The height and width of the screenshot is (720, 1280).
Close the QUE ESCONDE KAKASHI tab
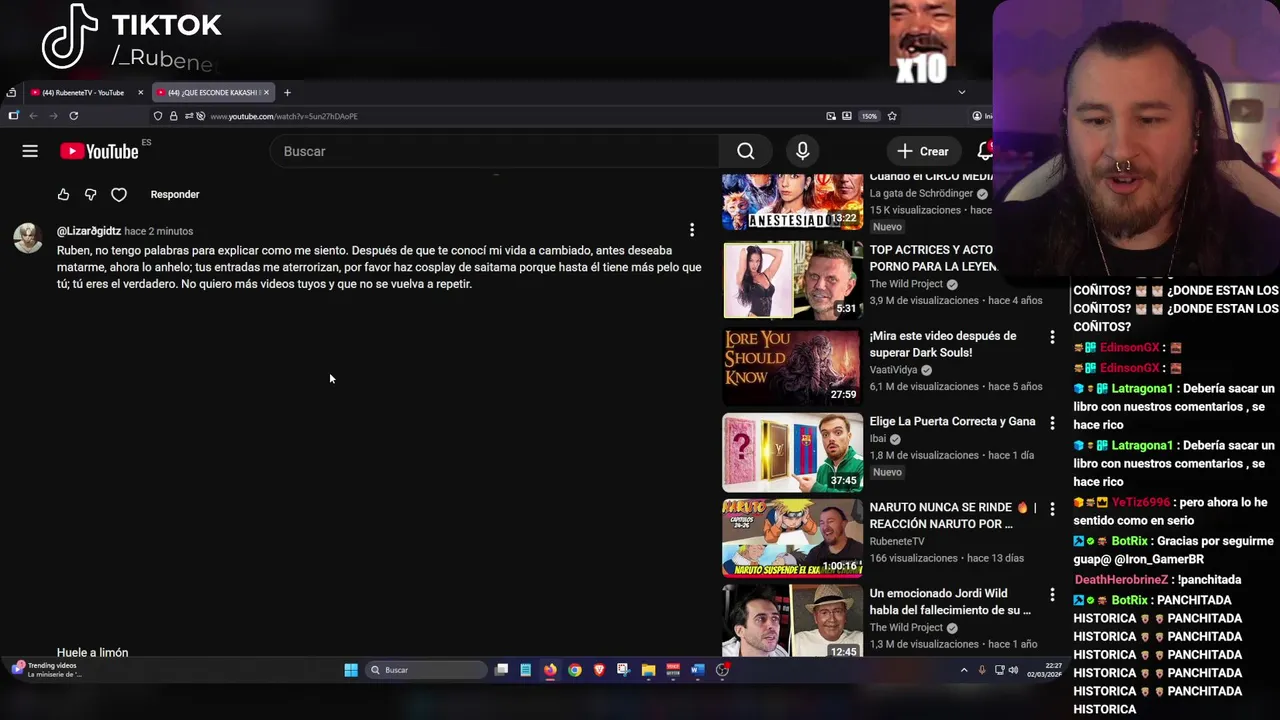(266, 92)
